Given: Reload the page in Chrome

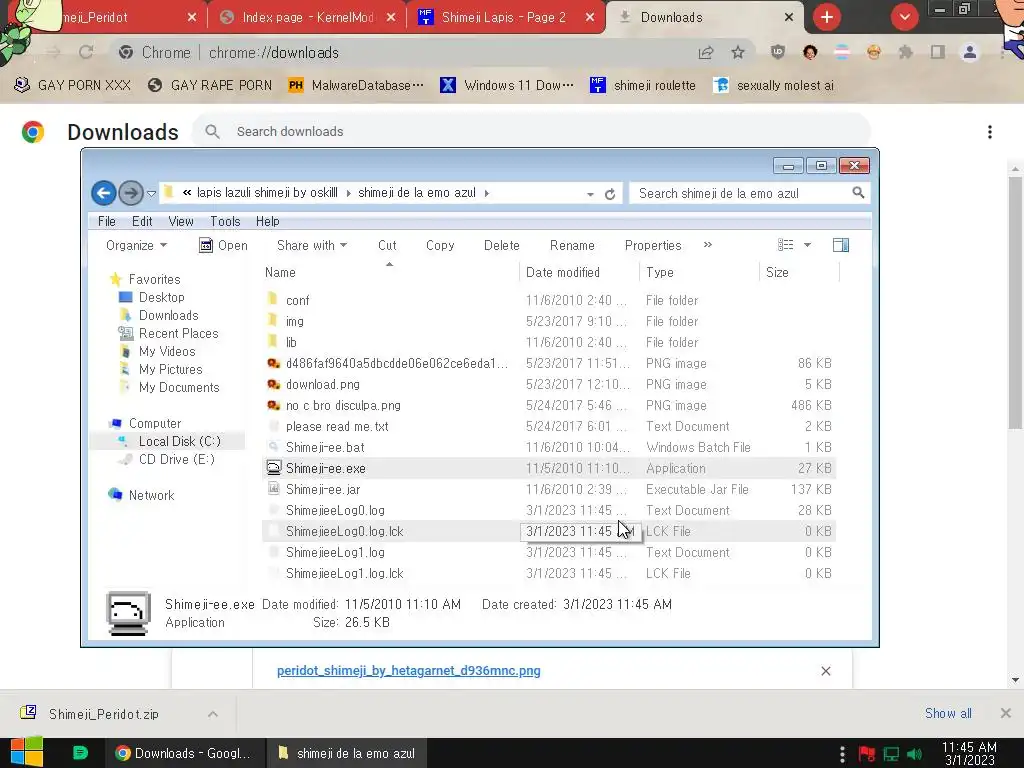Looking at the screenshot, I should click(86, 52).
